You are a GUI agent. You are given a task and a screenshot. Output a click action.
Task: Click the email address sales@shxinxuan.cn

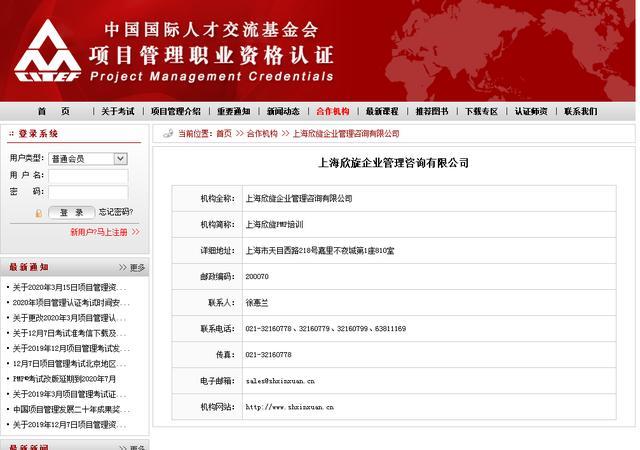[280, 381]
